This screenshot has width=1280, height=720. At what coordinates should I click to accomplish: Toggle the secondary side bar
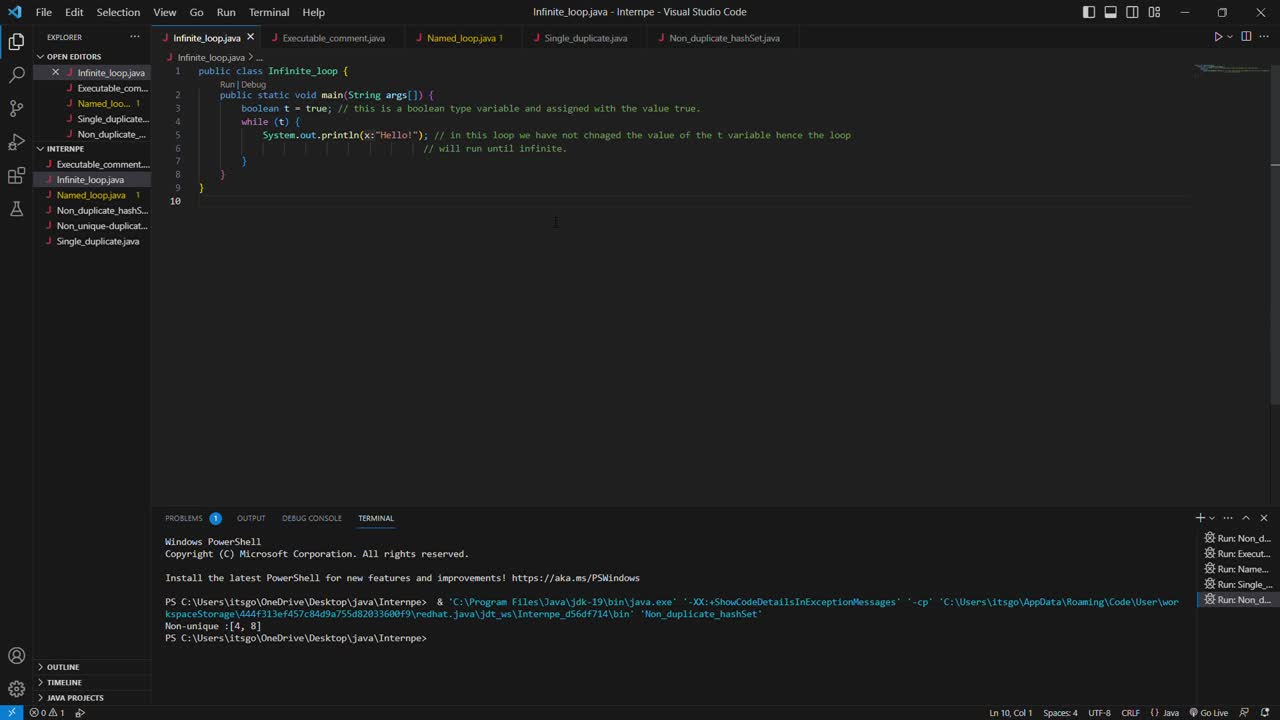1133,12
